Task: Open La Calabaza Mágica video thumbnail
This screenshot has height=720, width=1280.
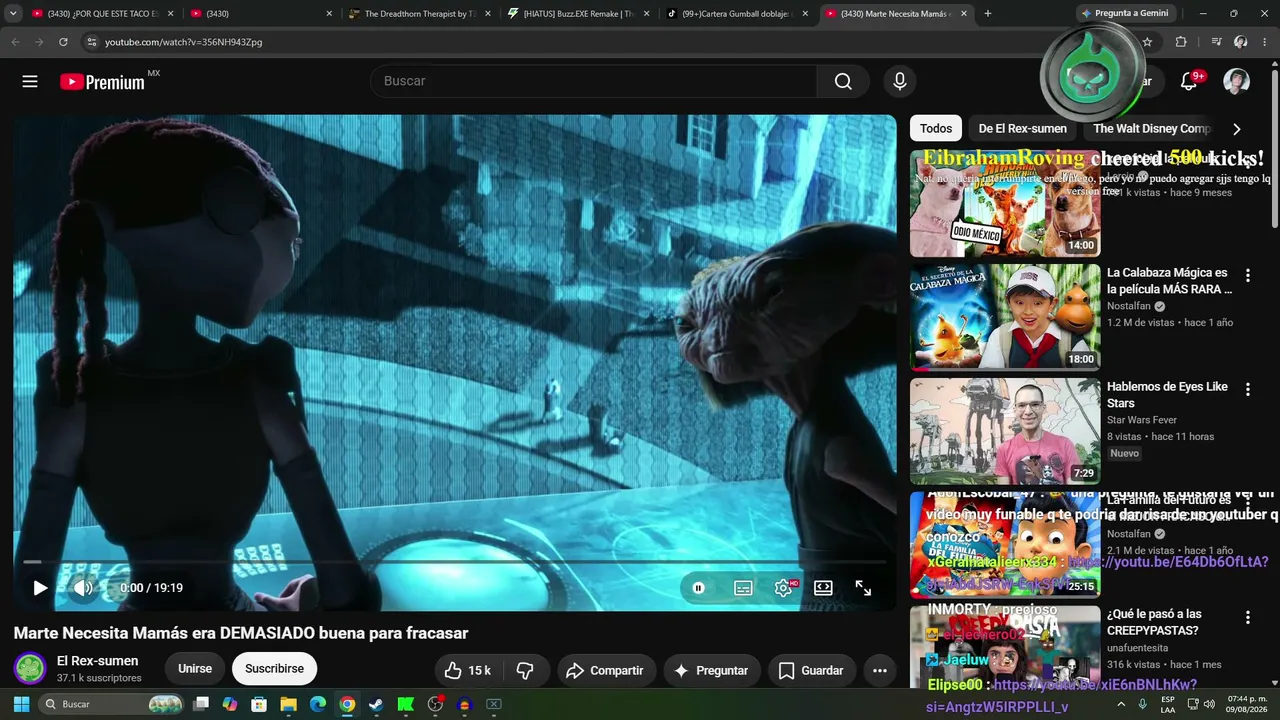Action: point(1005,318)
